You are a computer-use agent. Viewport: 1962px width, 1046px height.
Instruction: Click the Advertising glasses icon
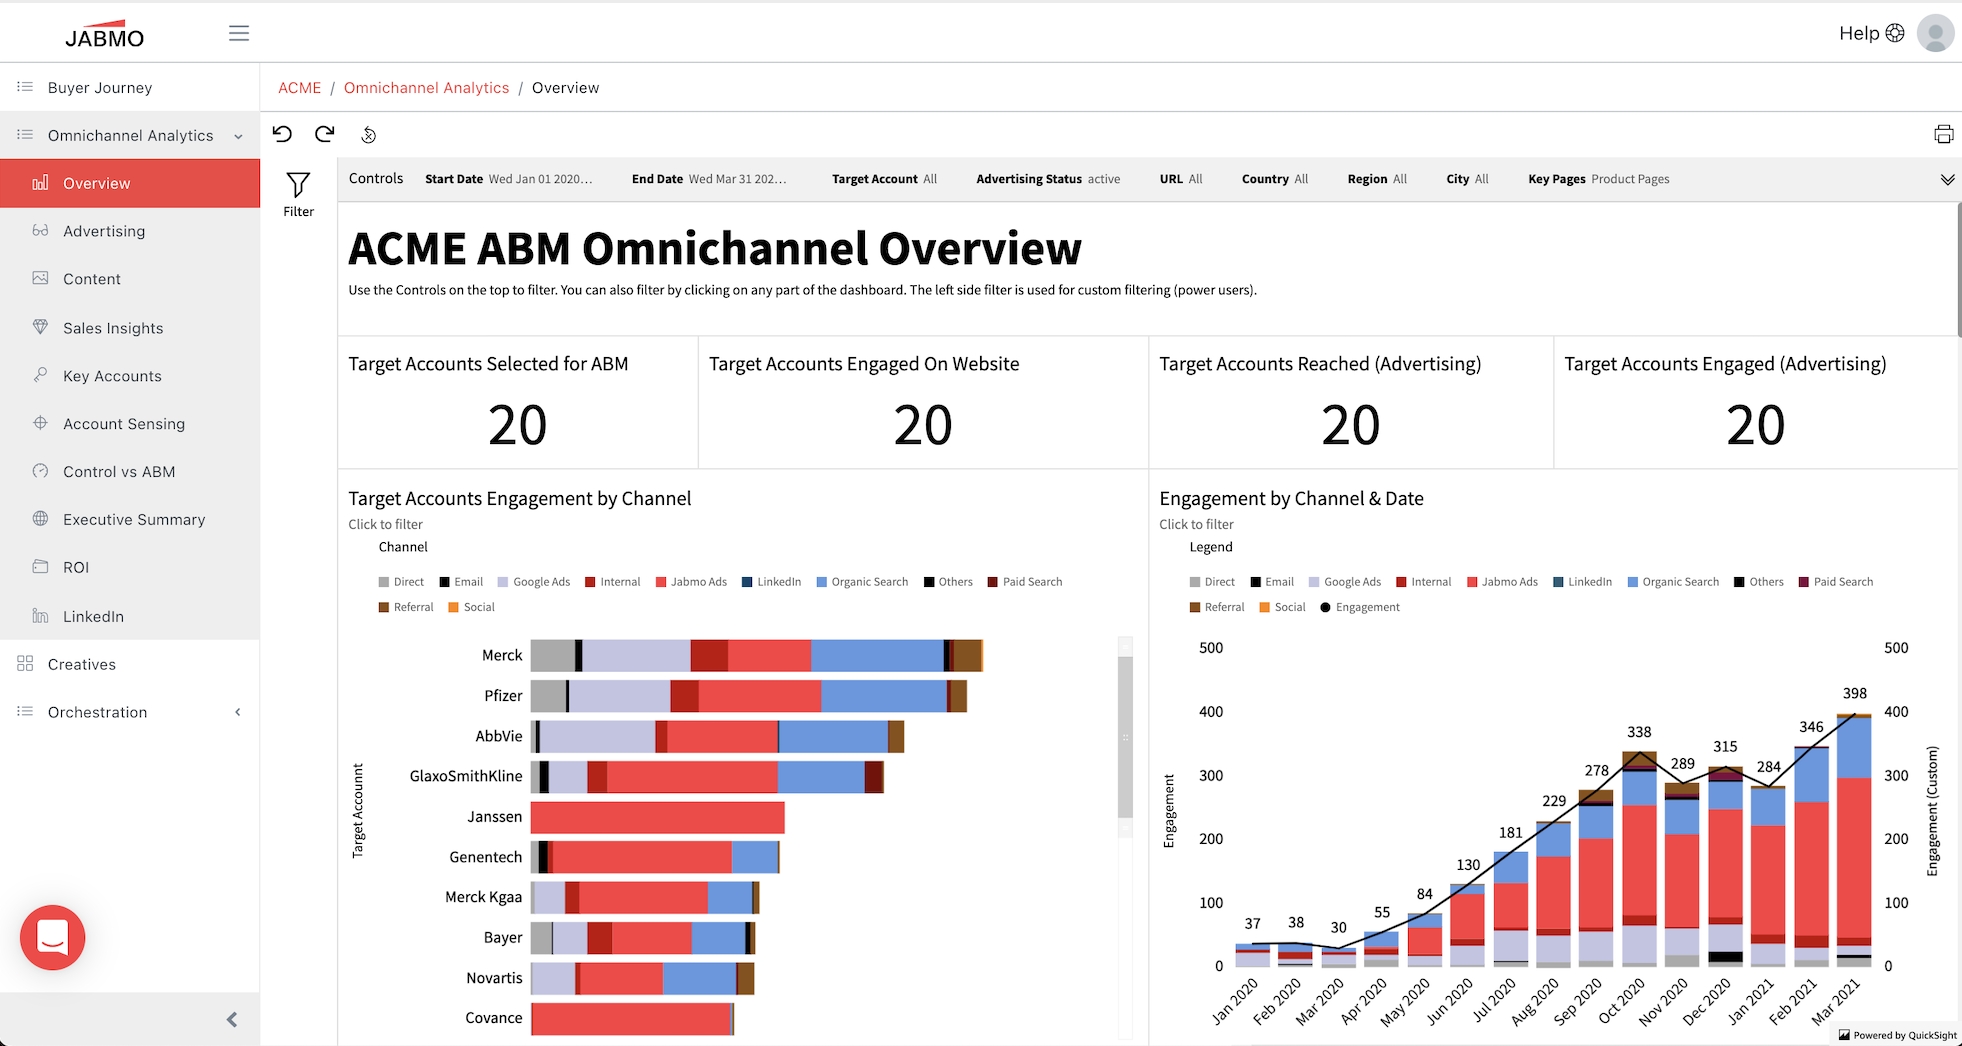(x=40, y=230)
